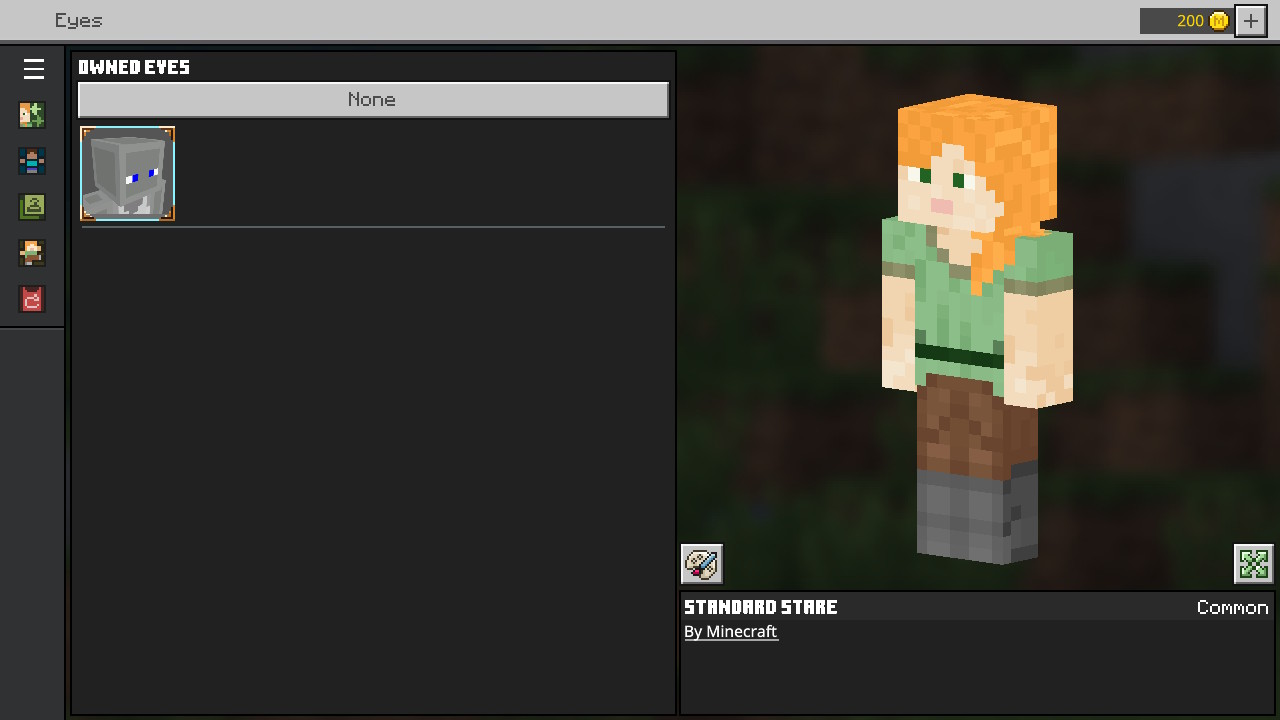Select the Standard Stare eyes thumbnail

[x=128, y=173]
